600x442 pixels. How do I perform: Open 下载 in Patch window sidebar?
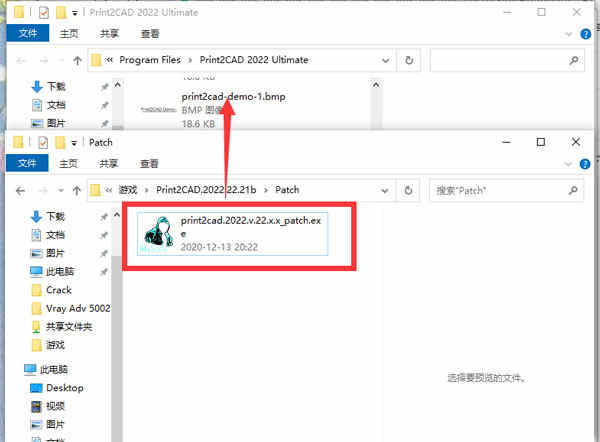pos(56,216)
